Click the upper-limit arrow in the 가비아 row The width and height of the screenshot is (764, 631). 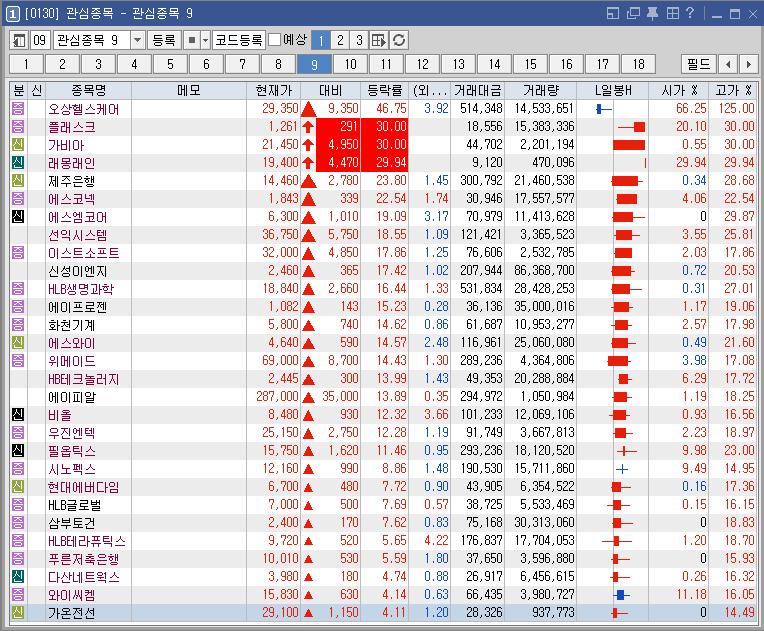[308, 145]
